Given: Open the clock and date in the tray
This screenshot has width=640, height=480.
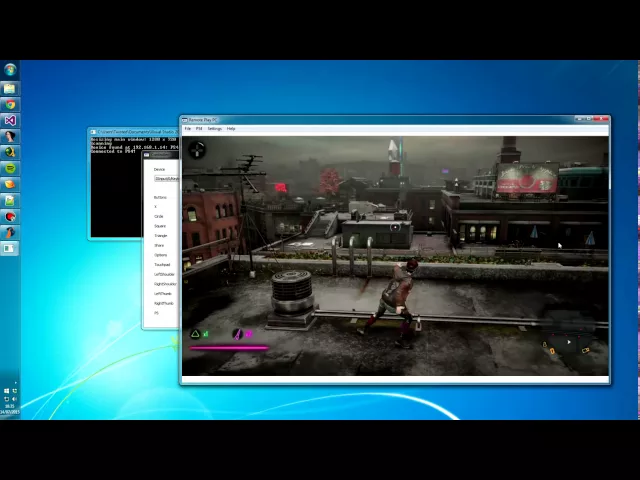Looking at the screenshot, I should pos(10,409).
